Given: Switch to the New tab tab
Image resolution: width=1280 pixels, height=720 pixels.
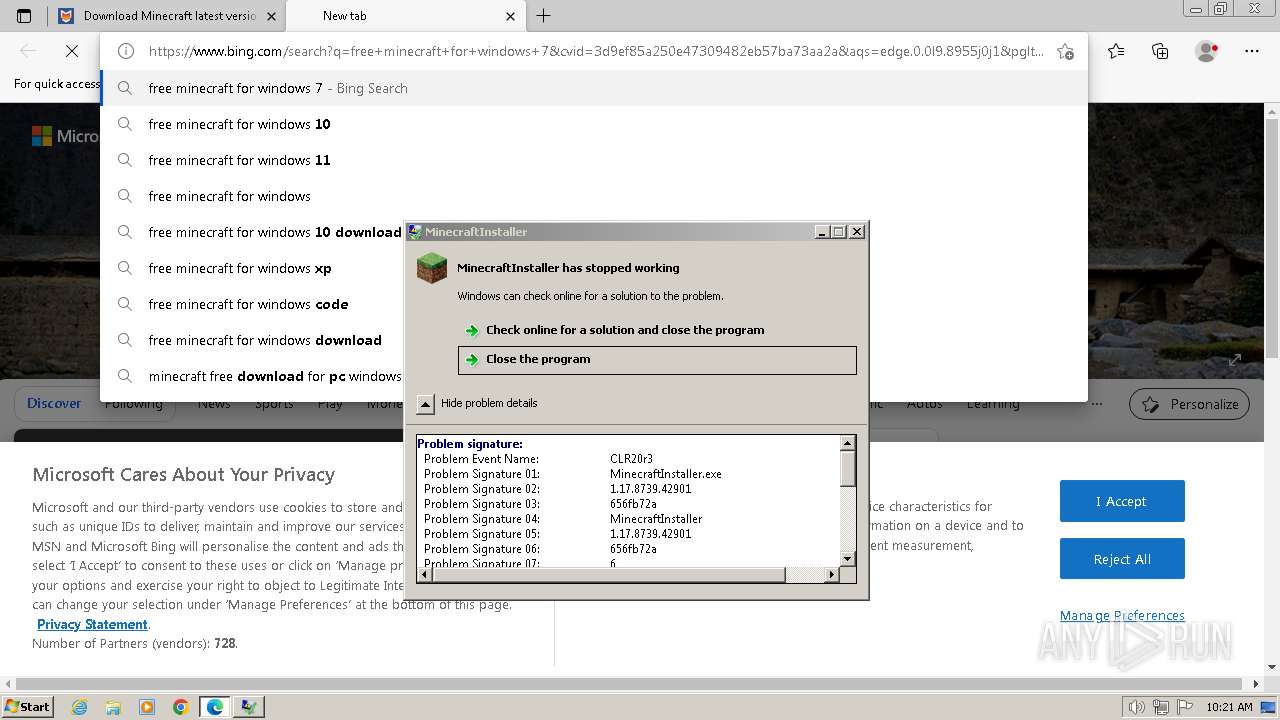Looking at the screenshot, I should click(405, 16).
